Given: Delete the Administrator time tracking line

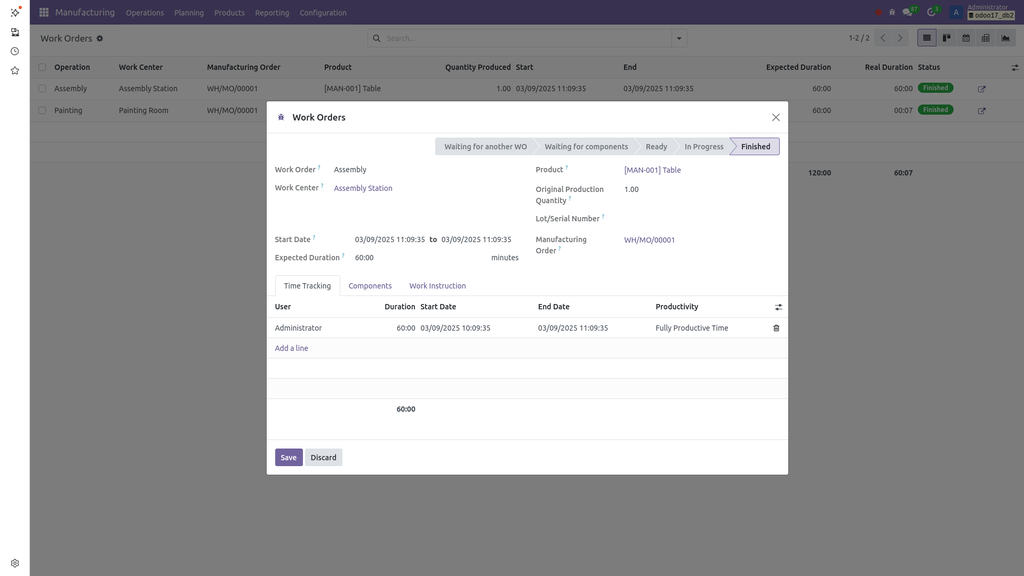Looking at the screenshot, I should click(x=776, y=327).
